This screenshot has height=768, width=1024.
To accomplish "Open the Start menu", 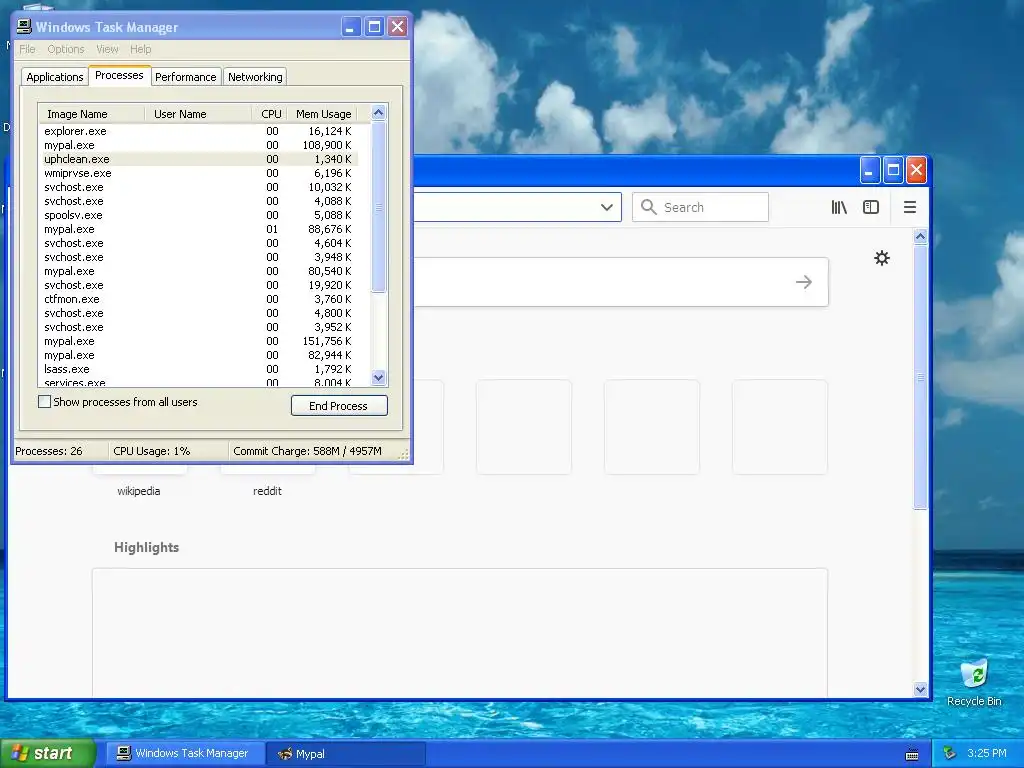I will coord(47,753).
